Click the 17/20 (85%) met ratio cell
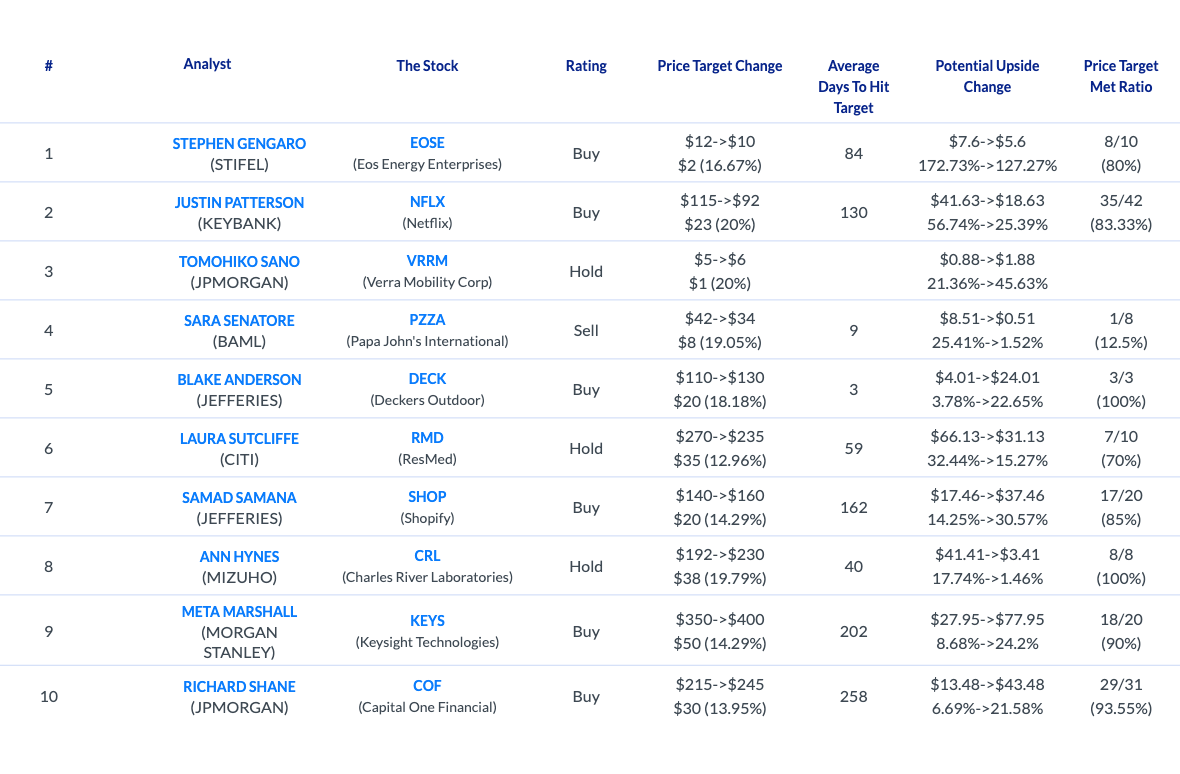1180x774 pixels. point(1121,507)
